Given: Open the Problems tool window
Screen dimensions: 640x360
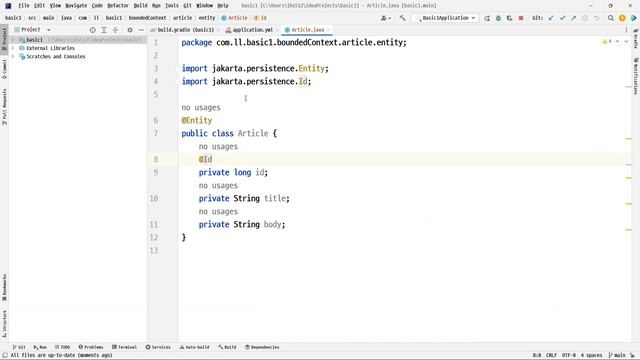Looking at the screenshot, I should (x=91, y=347).
